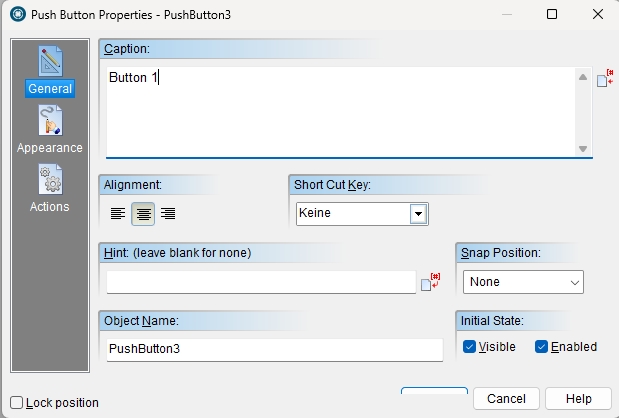The height and width of the screenshot is (418, 619).
Task: Open the Actions settings page
Action: pos(50,189)
